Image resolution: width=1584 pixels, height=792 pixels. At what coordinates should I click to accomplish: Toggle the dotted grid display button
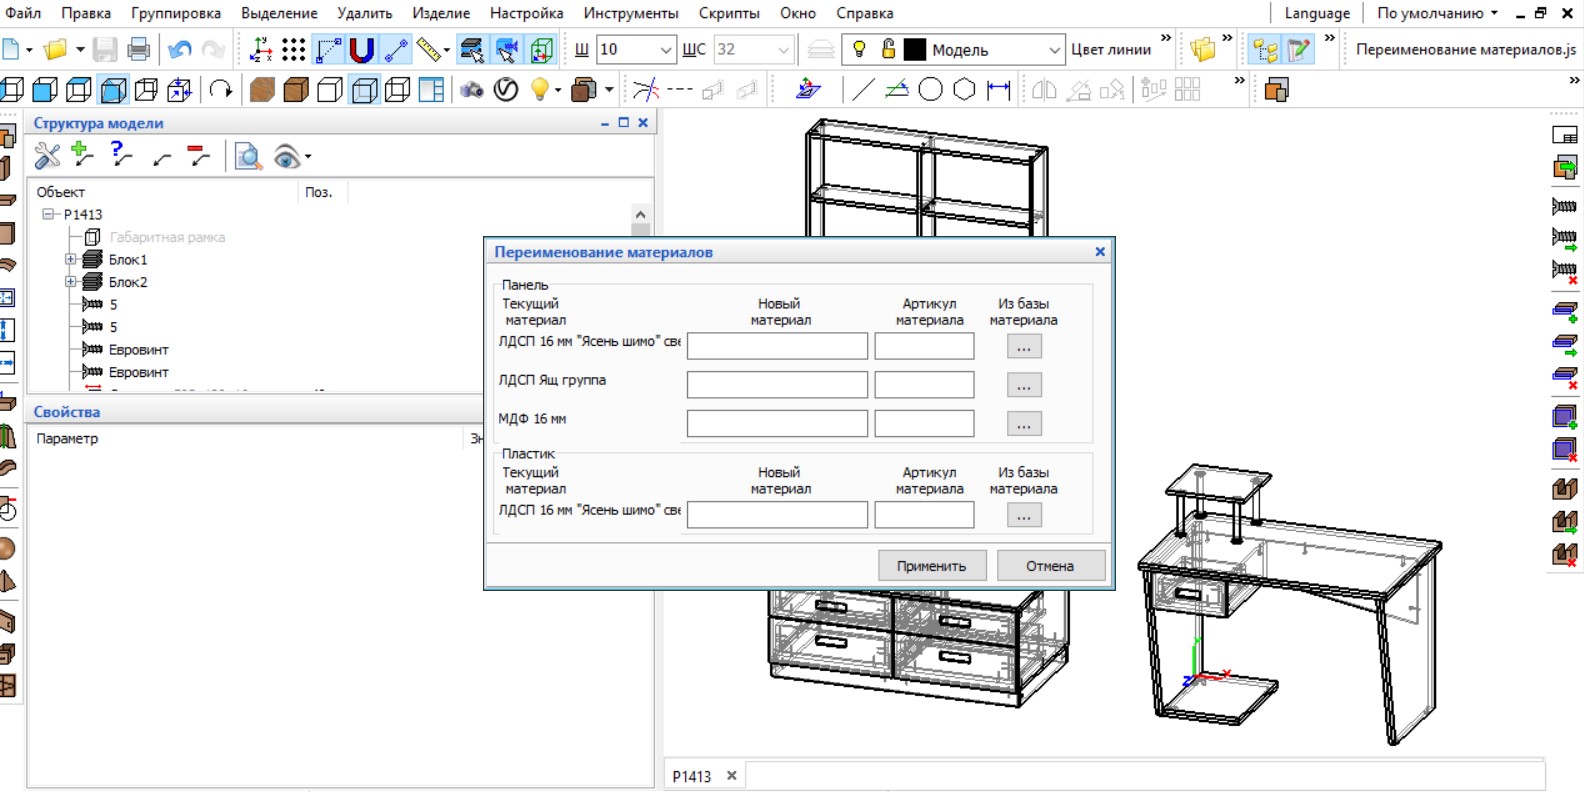[x=294, y=49]
